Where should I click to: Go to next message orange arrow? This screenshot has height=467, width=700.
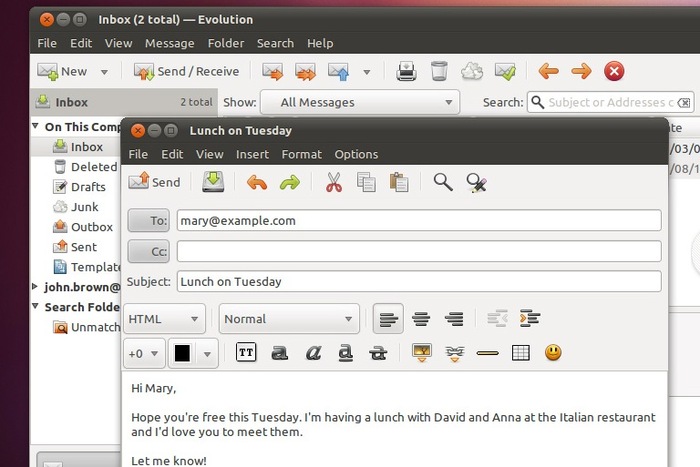(x=581, y=71)
